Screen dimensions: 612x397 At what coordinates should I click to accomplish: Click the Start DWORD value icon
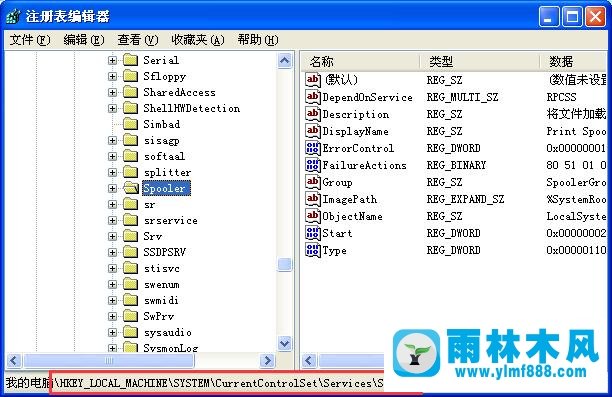[x=313, y=233]
